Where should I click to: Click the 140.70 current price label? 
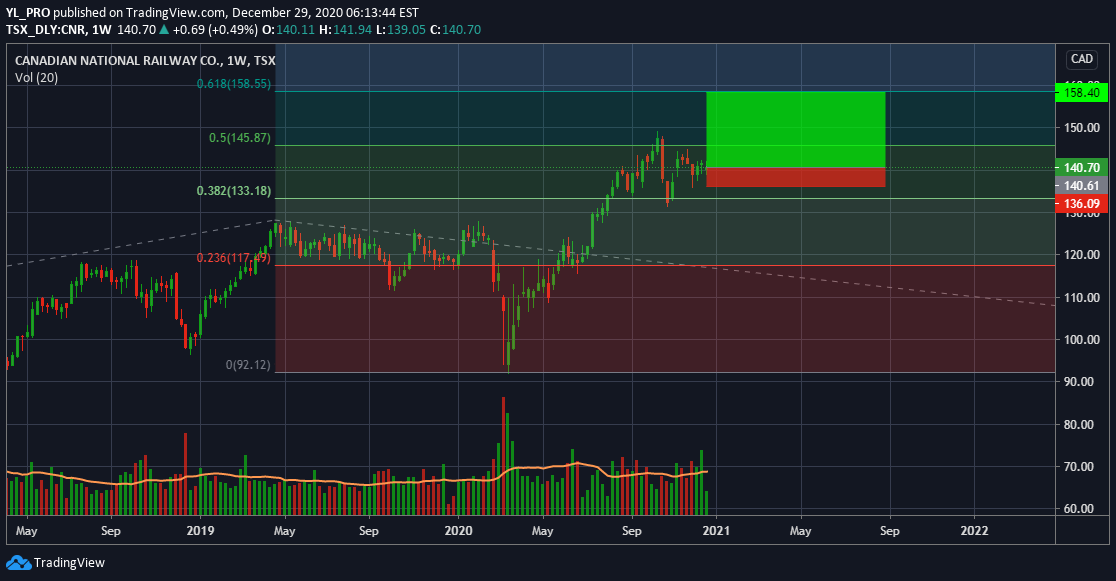(1082, 168)
